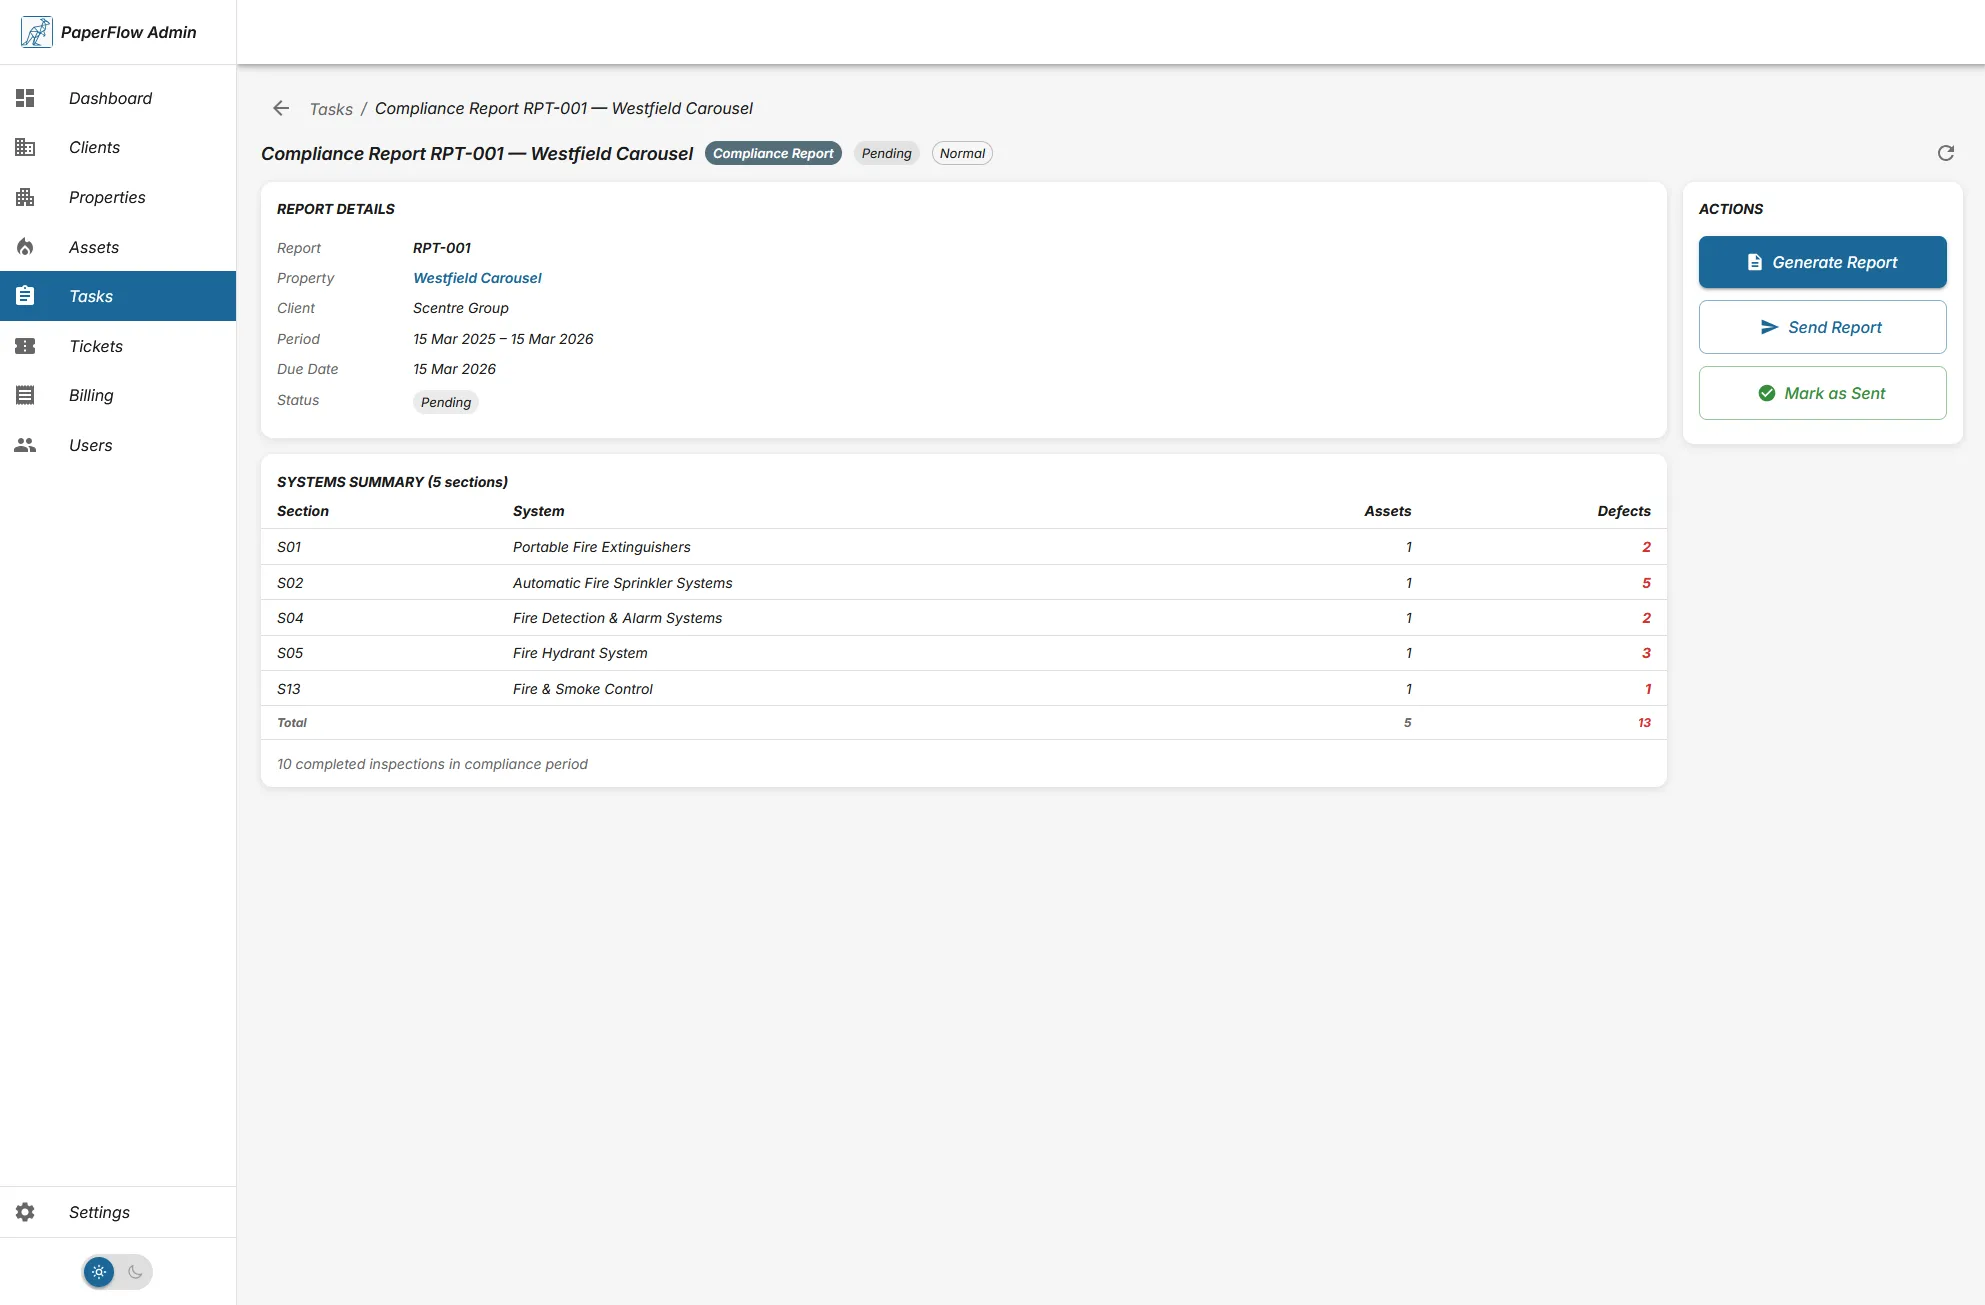This screenshot has width=1985, height=1305.
Task: Navigate back using the arrow icon
Action: (x=280, y=108)
